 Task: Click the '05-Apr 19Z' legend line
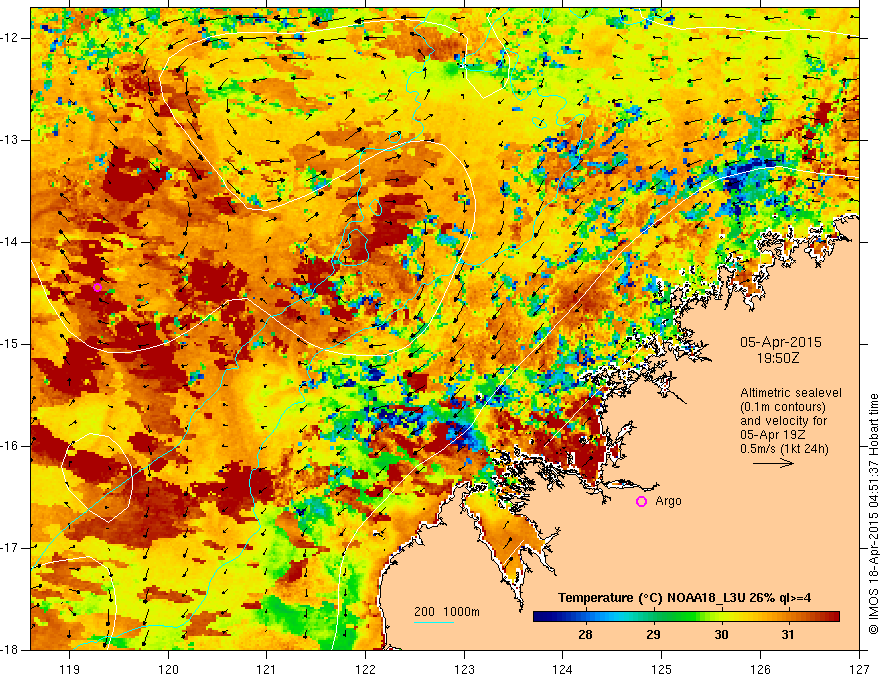772,435
